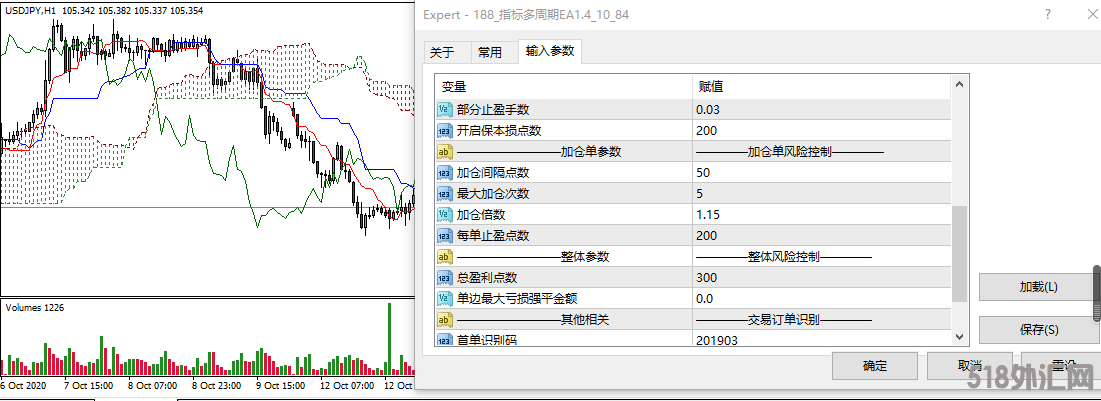Viewport: 1101px width, 401px height.
Task: Select the 输入参数 tab
Action: [550, 51]
